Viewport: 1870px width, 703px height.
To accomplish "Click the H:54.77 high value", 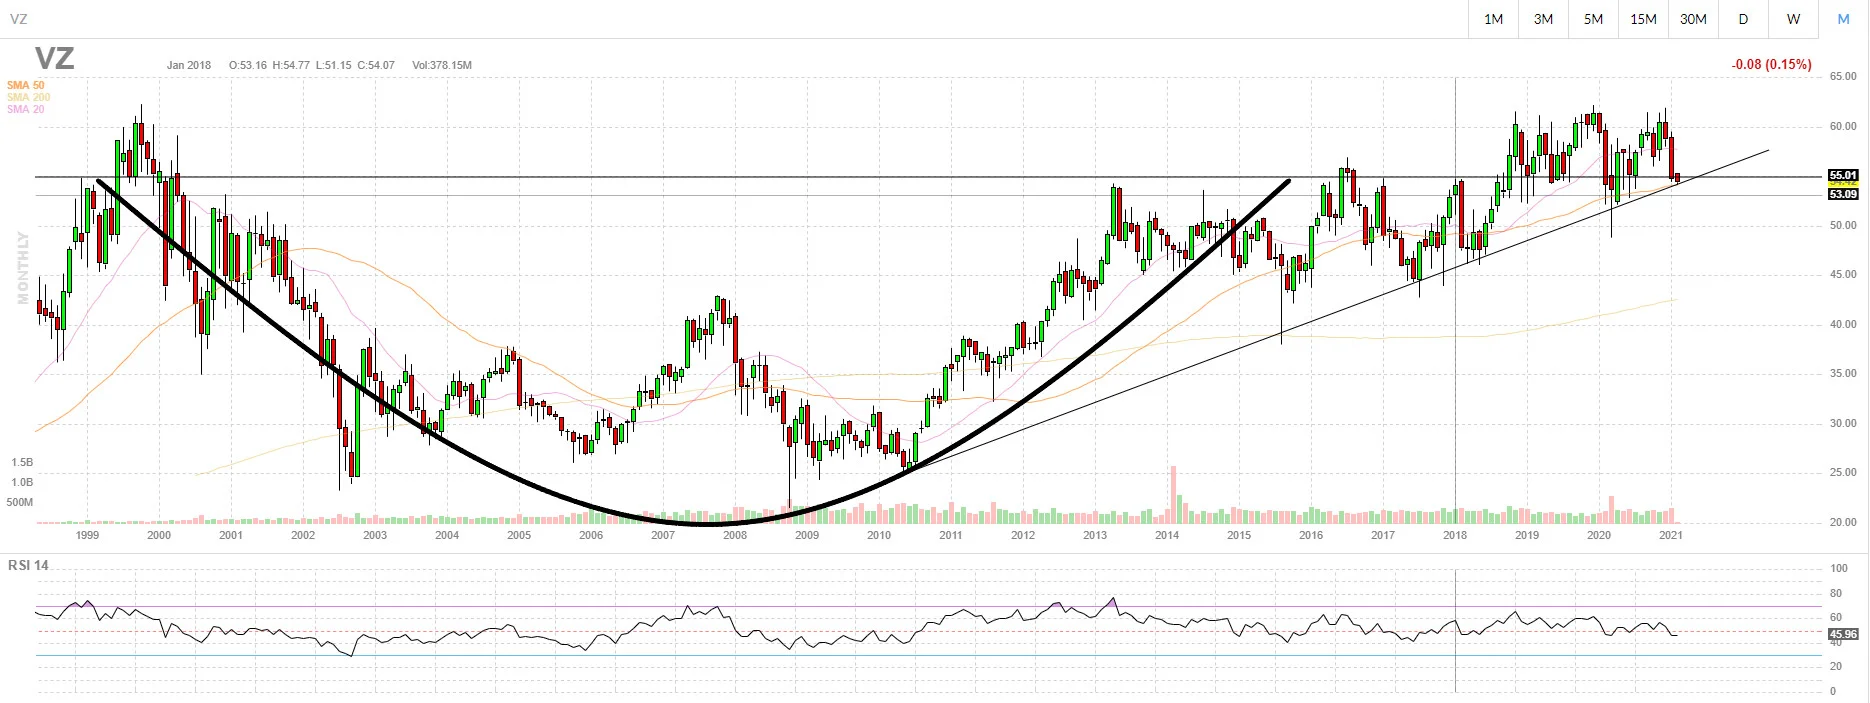I will pos(291,65).
